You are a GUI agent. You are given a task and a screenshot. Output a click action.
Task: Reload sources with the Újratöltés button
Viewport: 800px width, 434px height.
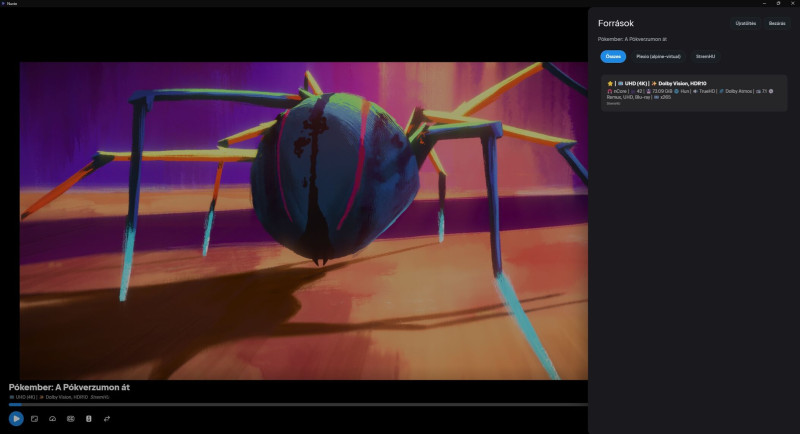click(x=745, y=23)
